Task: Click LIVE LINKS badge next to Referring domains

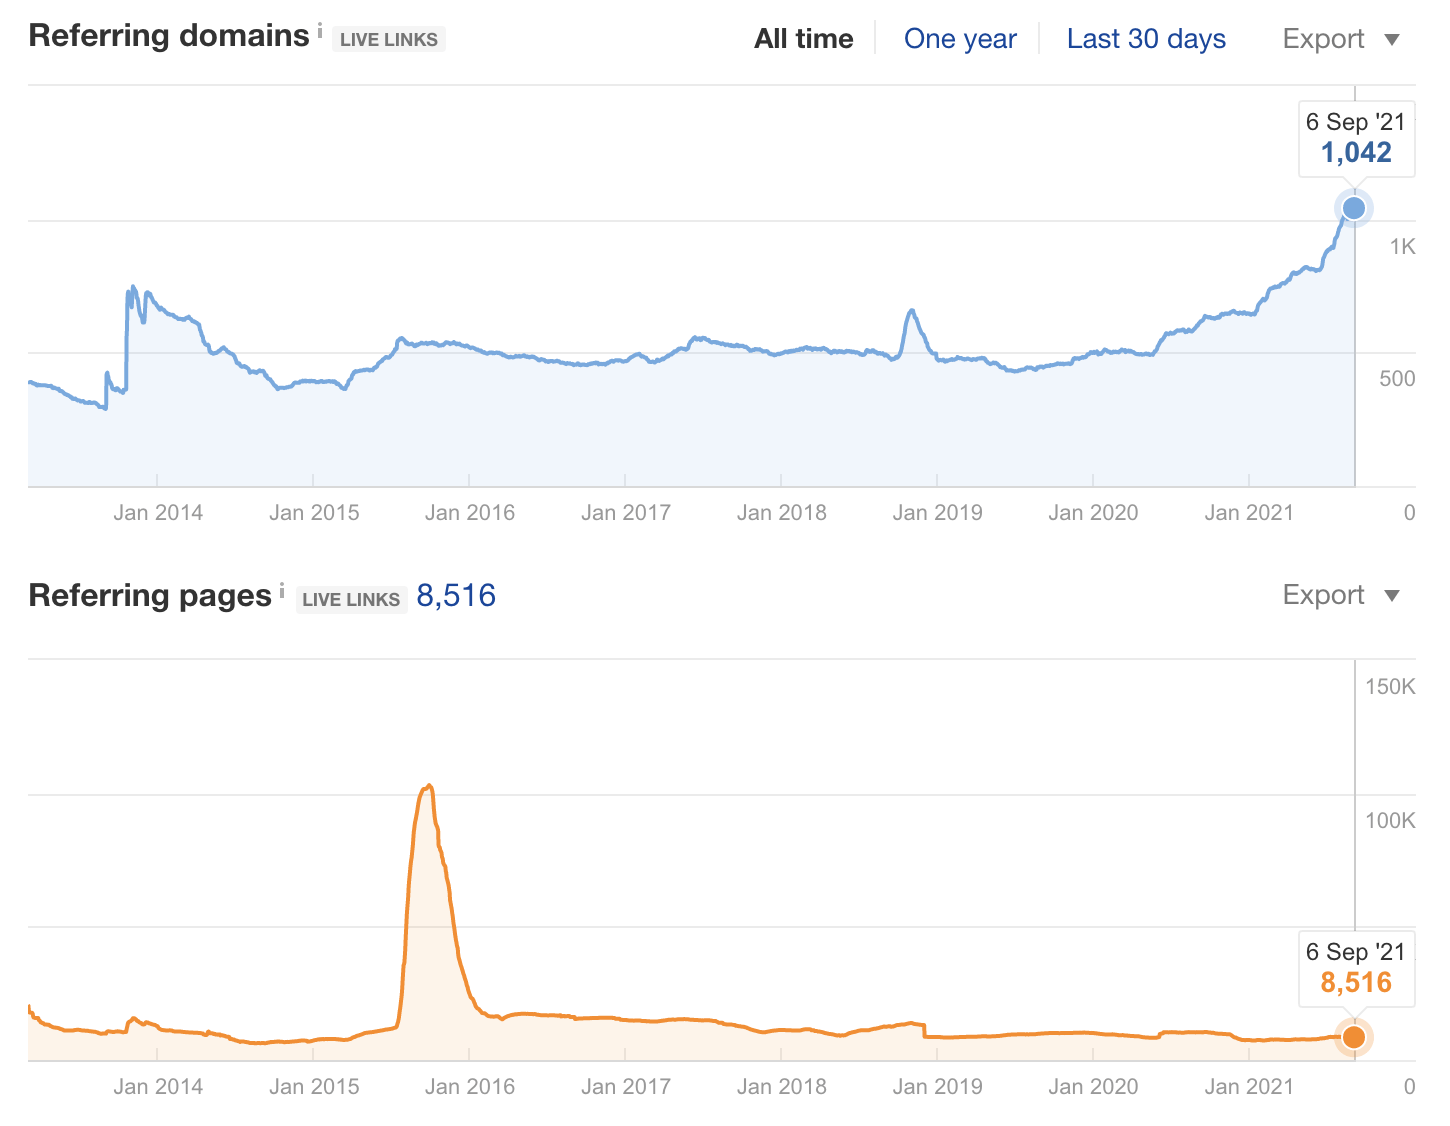Action: click(389, 40)
